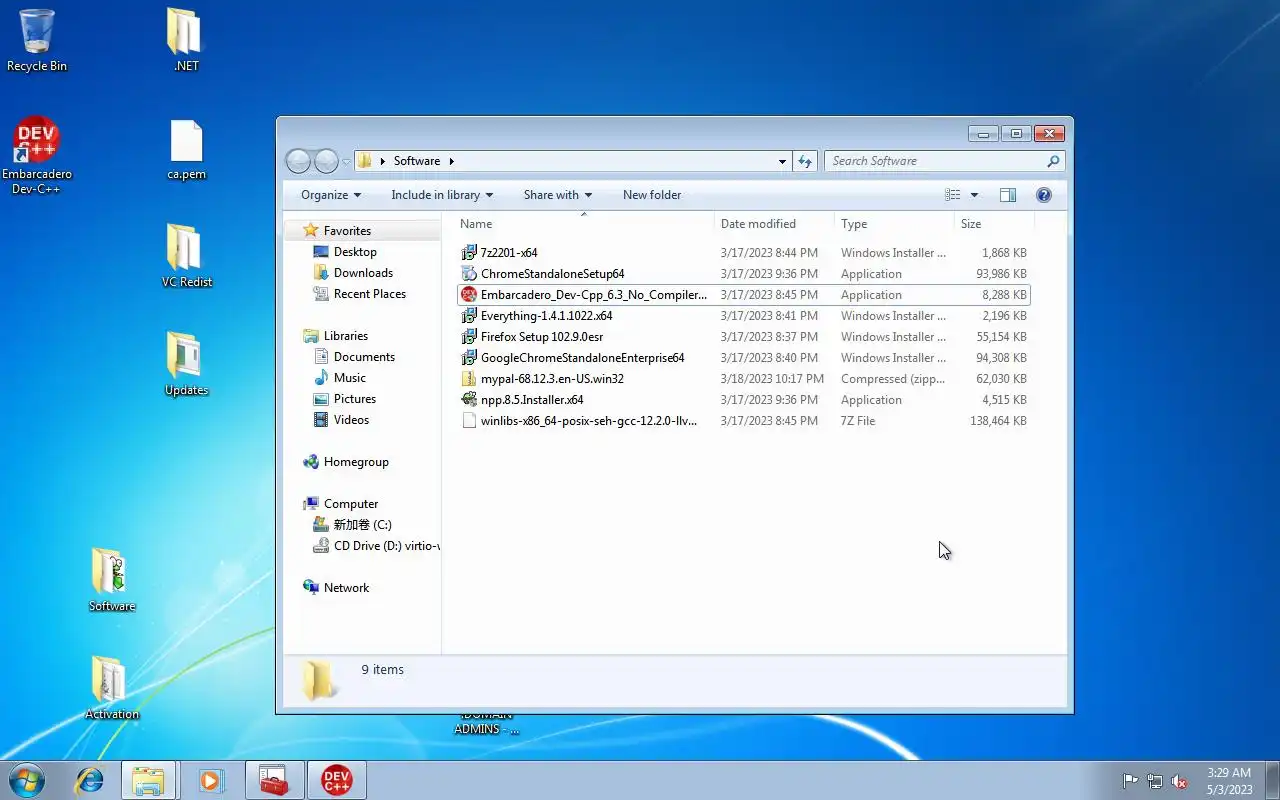Click the network tray icon

(1155, 781)
